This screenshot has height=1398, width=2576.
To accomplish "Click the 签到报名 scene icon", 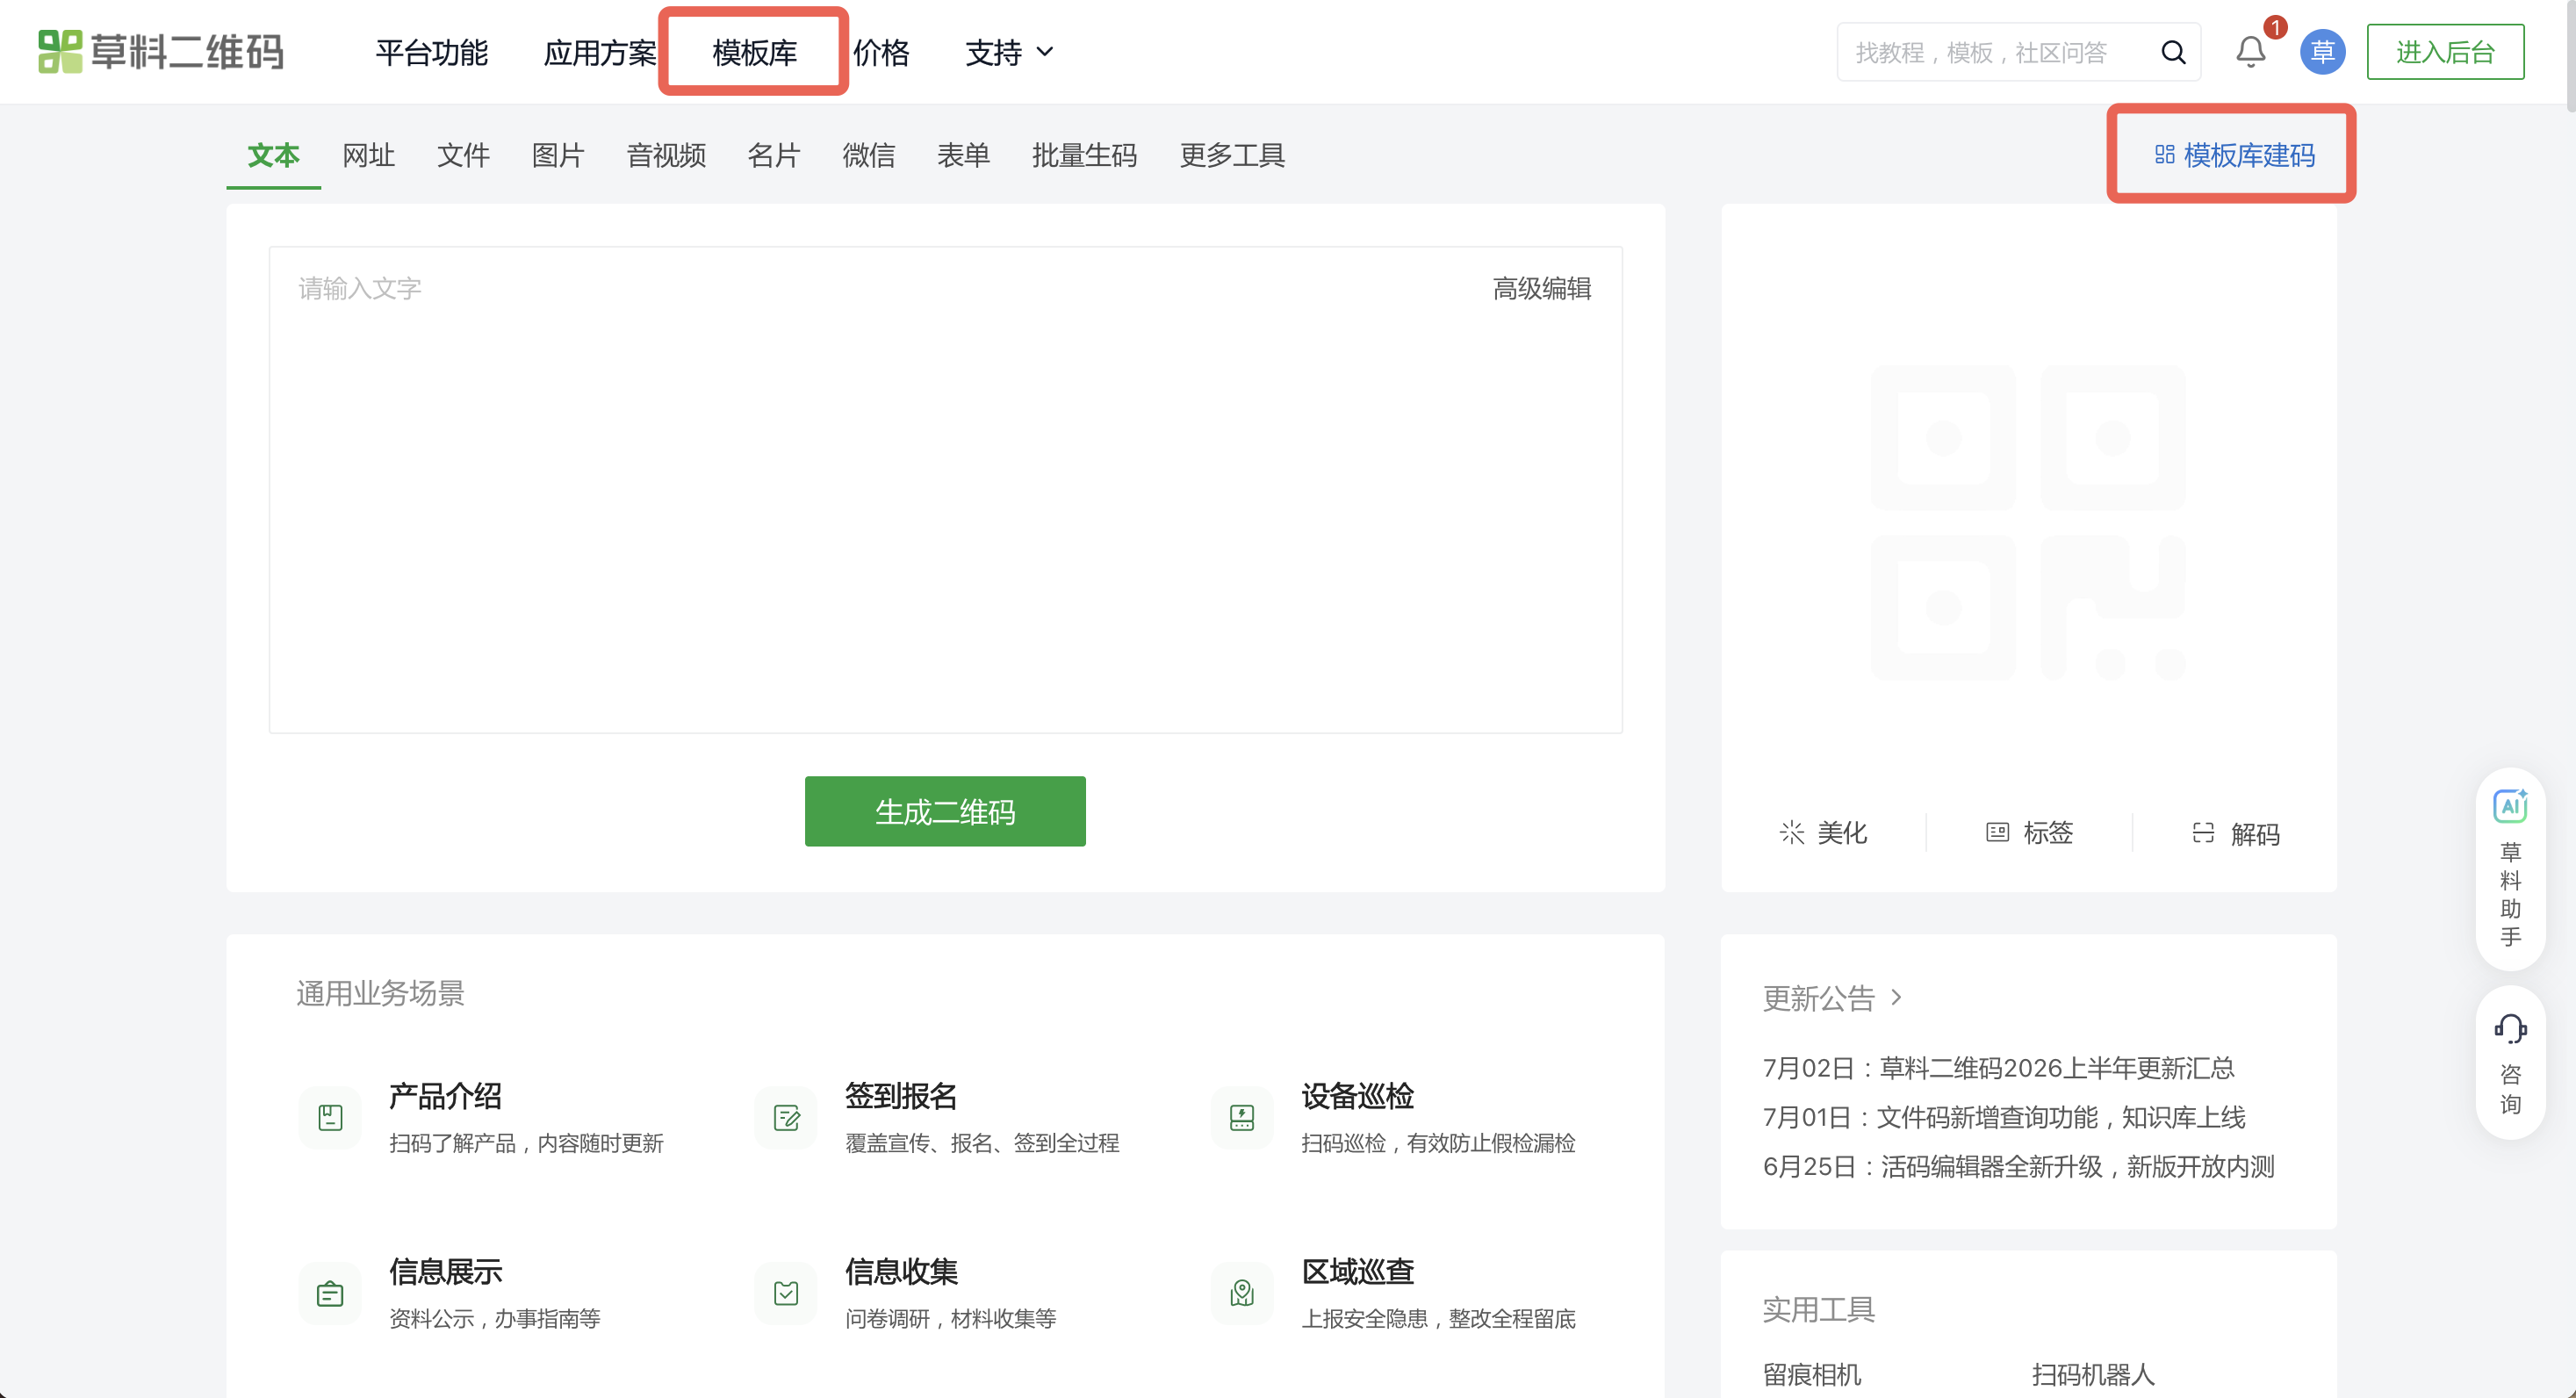I will [786, 1118].
